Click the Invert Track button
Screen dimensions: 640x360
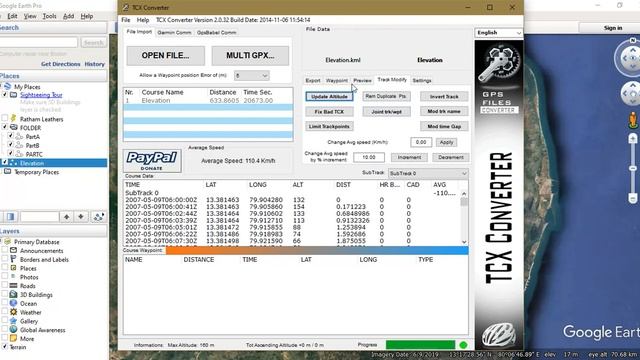point(444,96)
